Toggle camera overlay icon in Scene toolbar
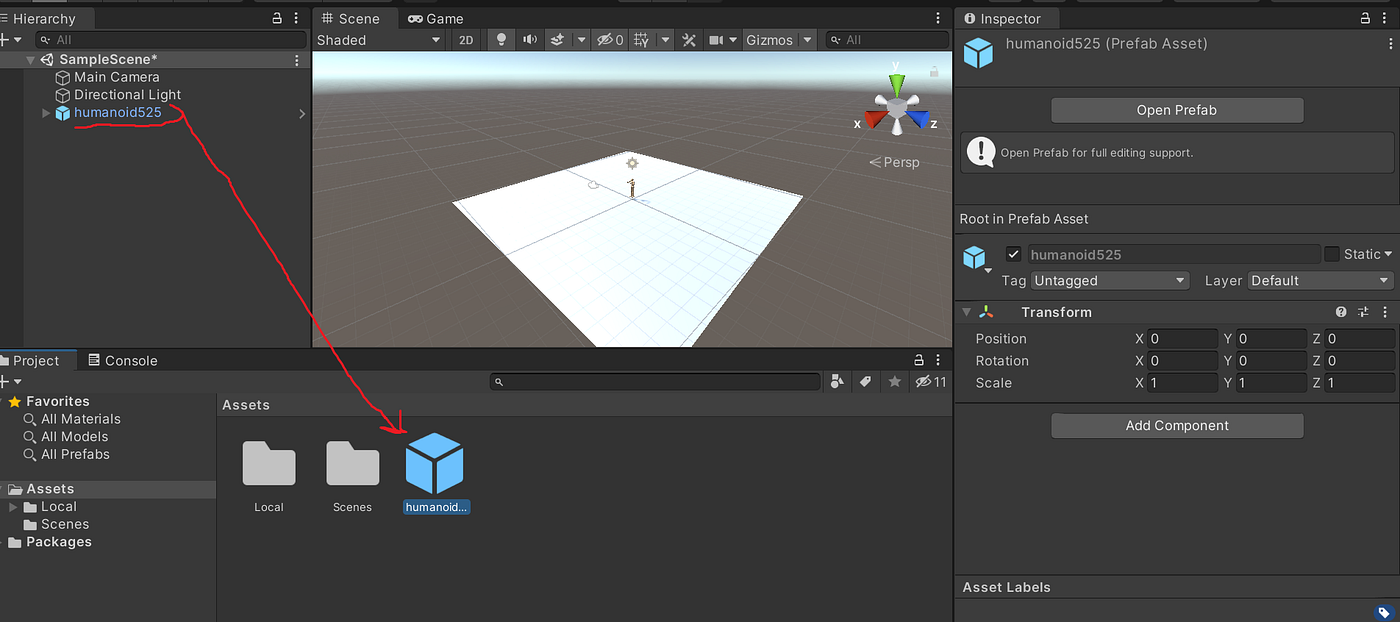Image resolution: width=1400 pixels, height=622 pixels. (x=715, y=39)
